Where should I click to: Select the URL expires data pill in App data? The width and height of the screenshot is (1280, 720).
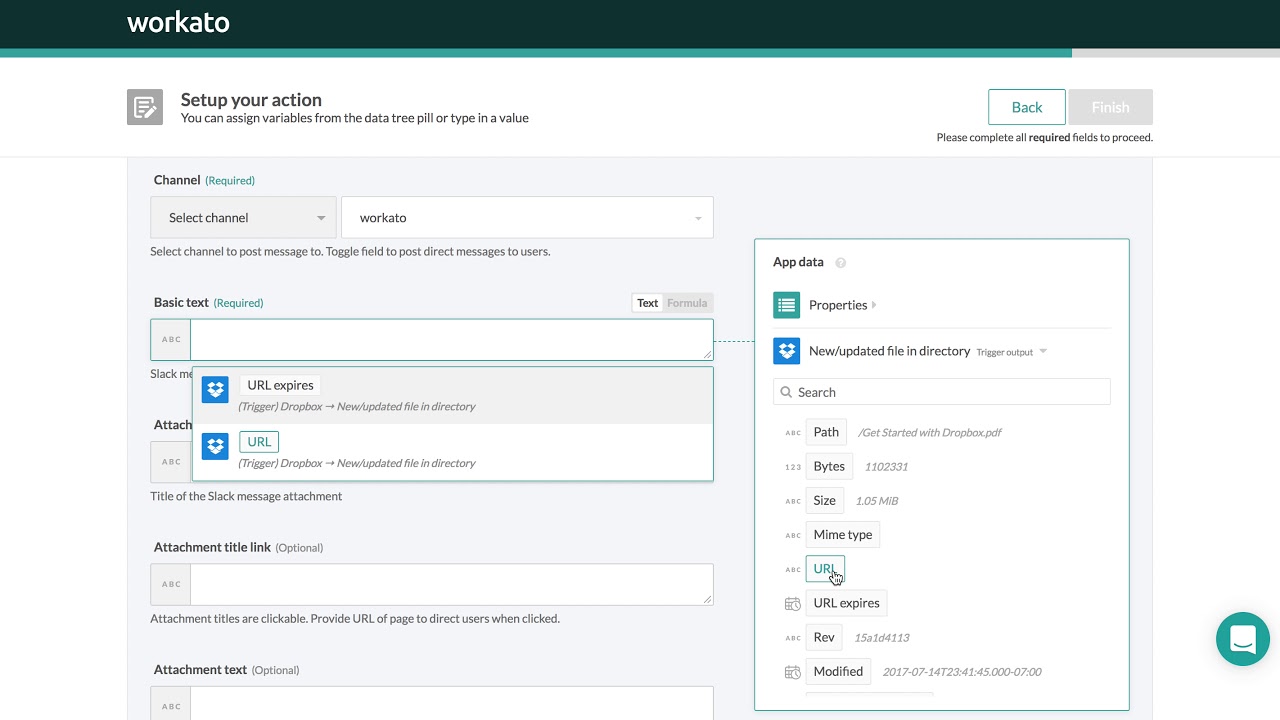click(x=847, y=603)
